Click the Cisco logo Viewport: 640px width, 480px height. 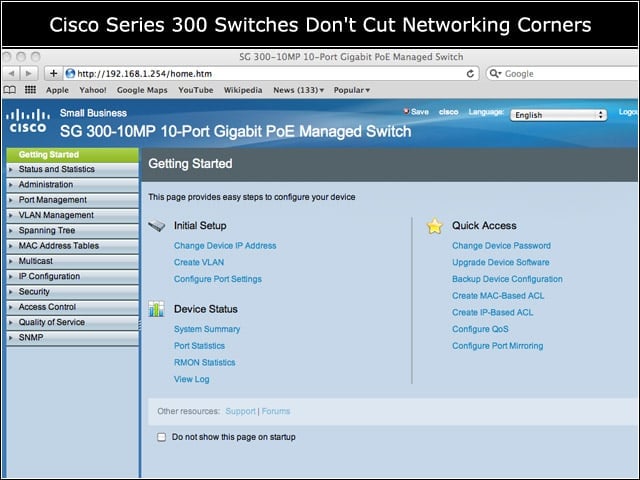28,121
